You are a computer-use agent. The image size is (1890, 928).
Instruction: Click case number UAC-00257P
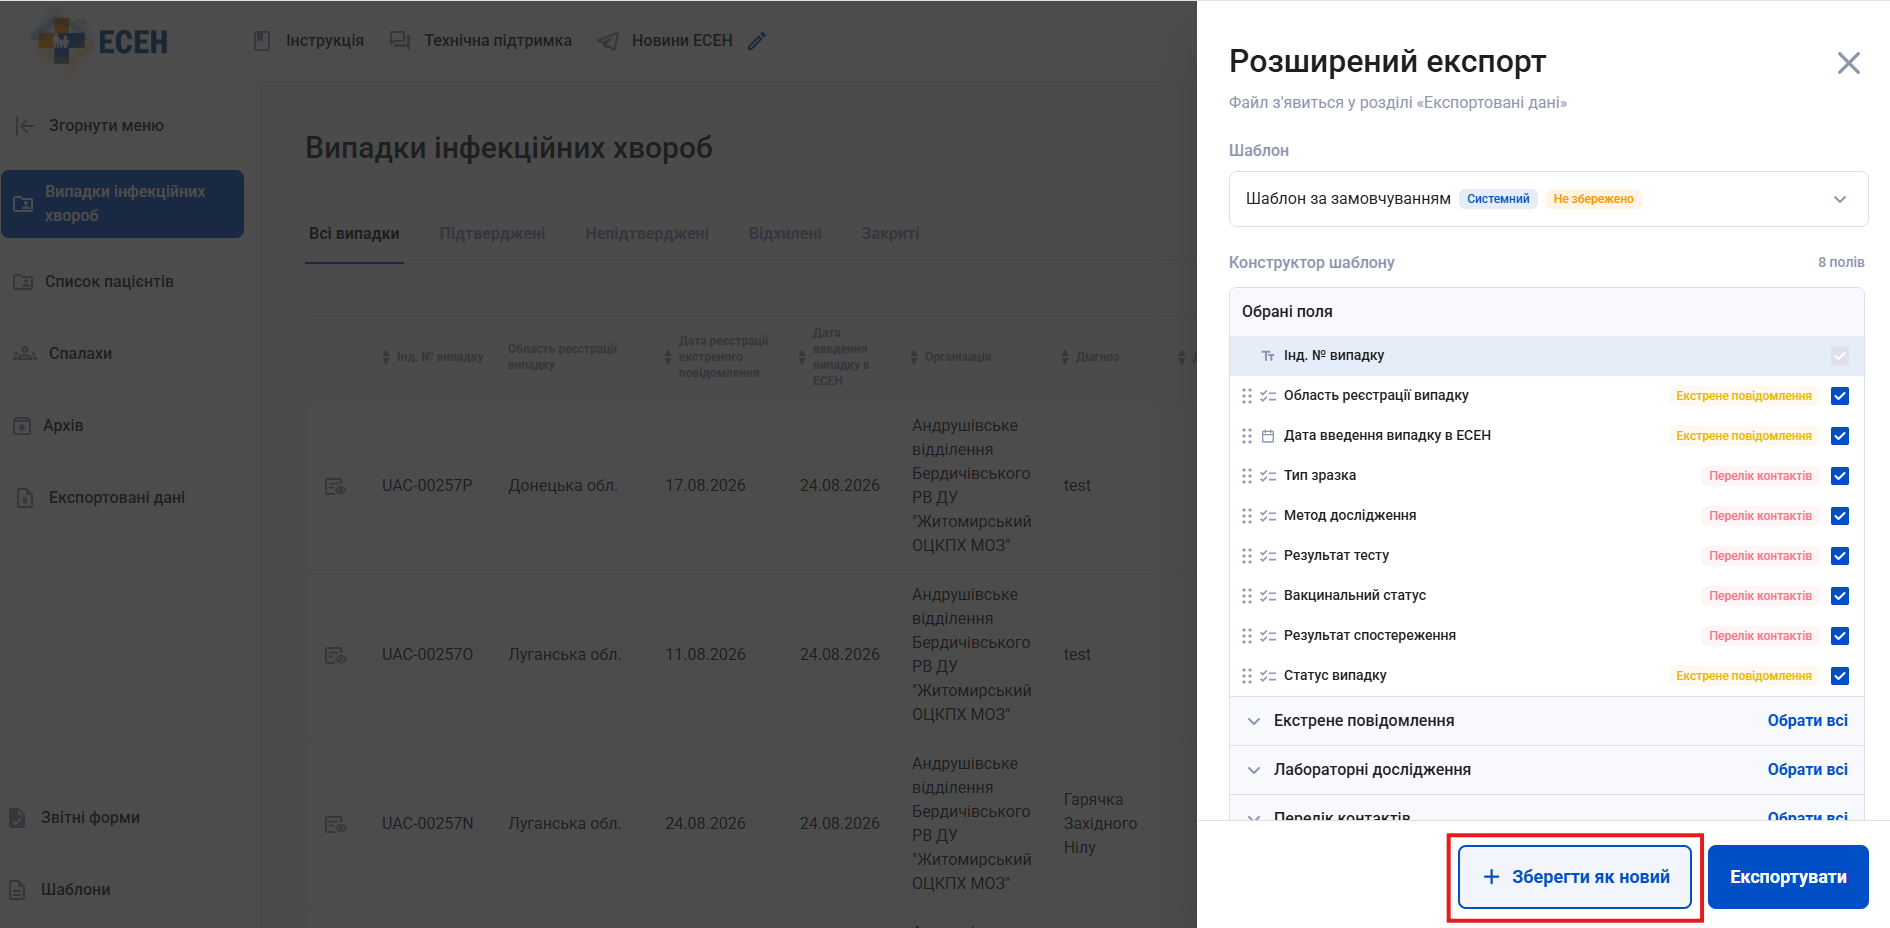coord(427,486)
